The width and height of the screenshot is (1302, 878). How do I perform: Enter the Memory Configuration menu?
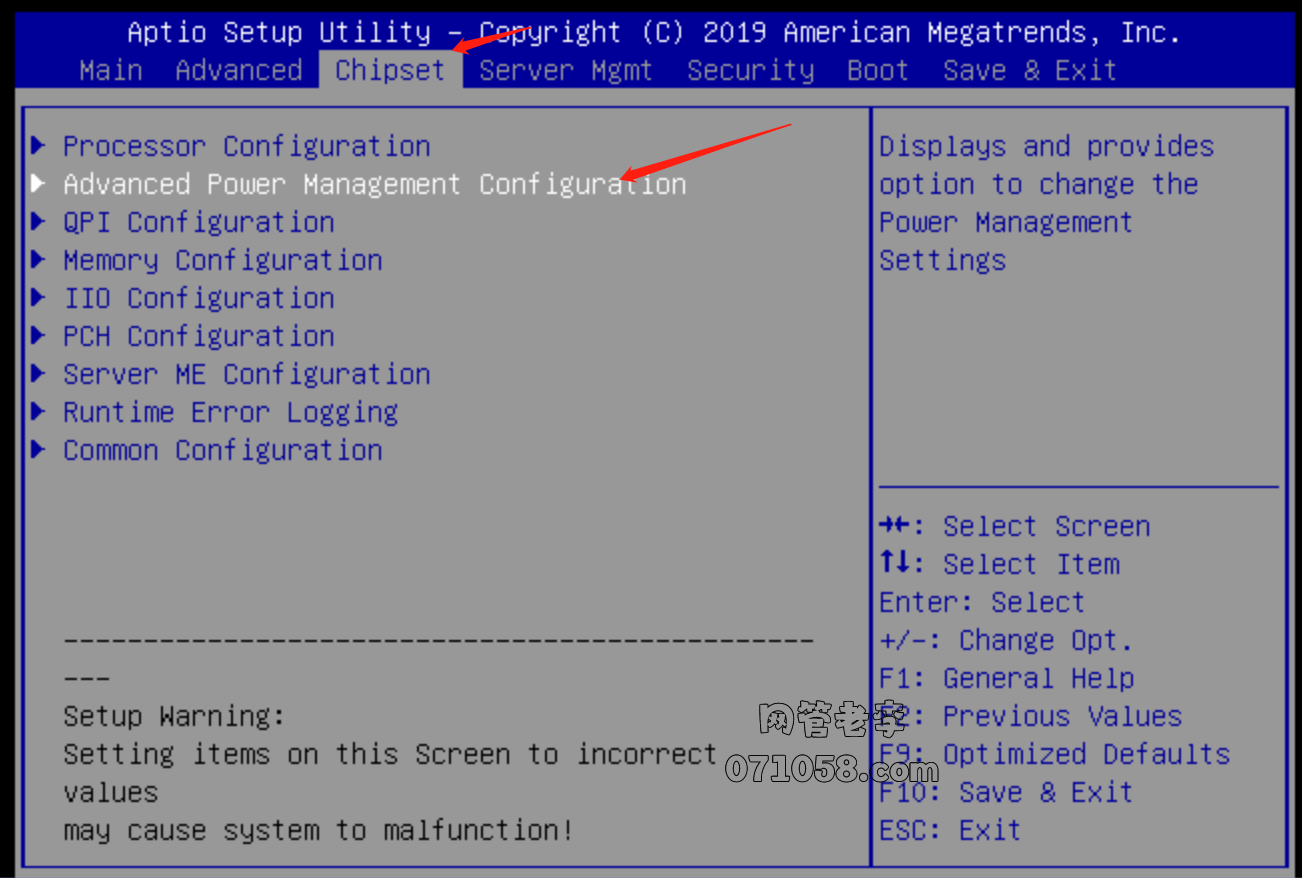pos(222,261)
